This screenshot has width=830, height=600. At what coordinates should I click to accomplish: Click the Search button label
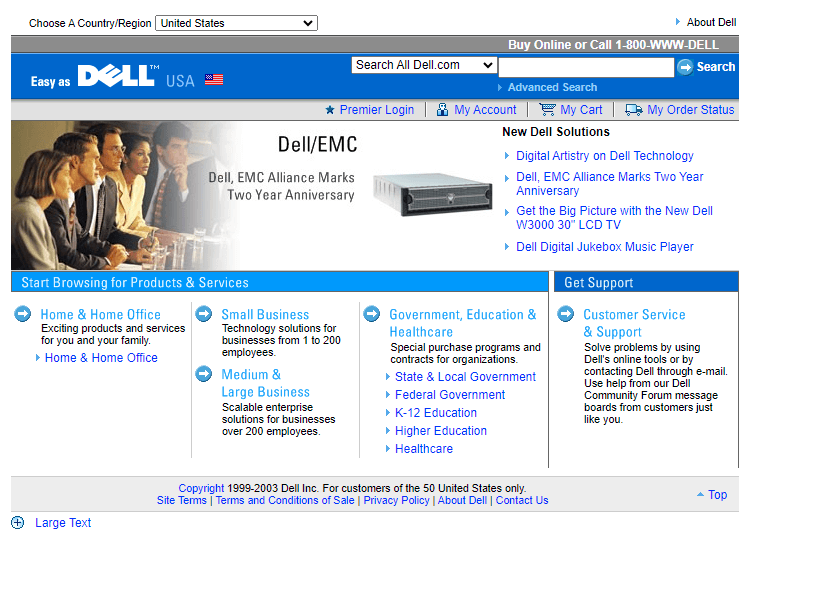coord(716,67)
